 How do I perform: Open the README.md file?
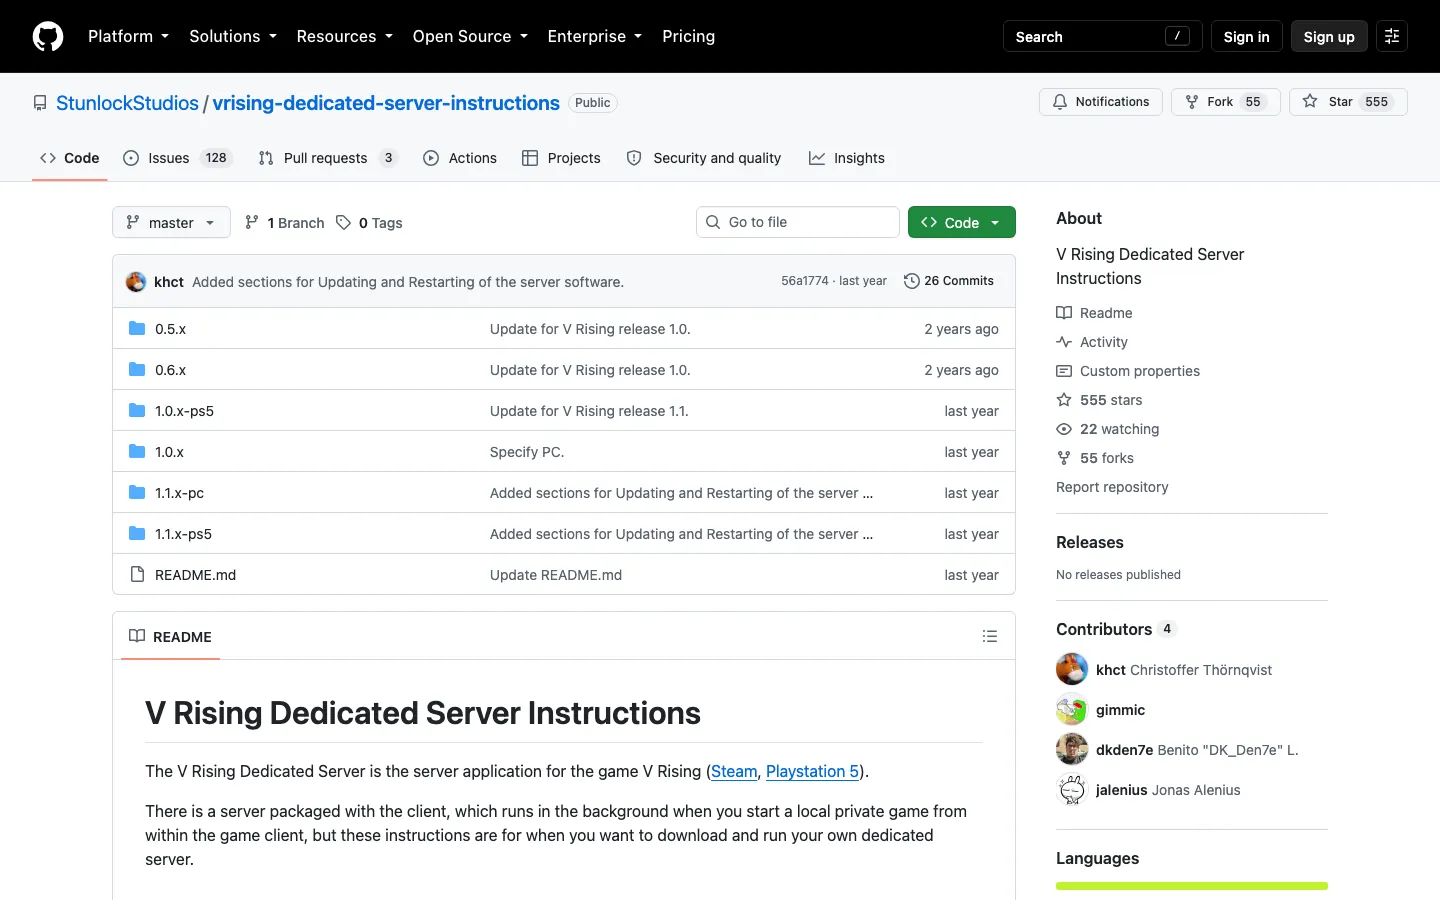click(195, 575)
